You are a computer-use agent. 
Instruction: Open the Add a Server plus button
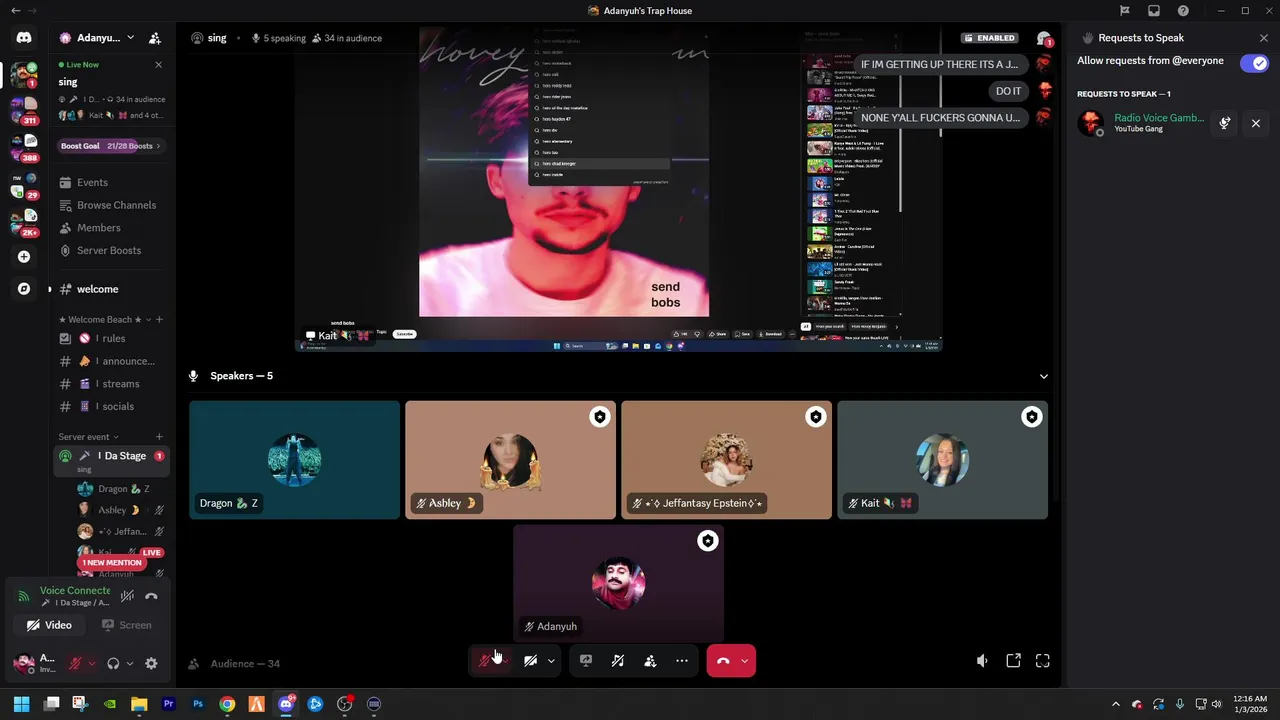tap(24, 257)
